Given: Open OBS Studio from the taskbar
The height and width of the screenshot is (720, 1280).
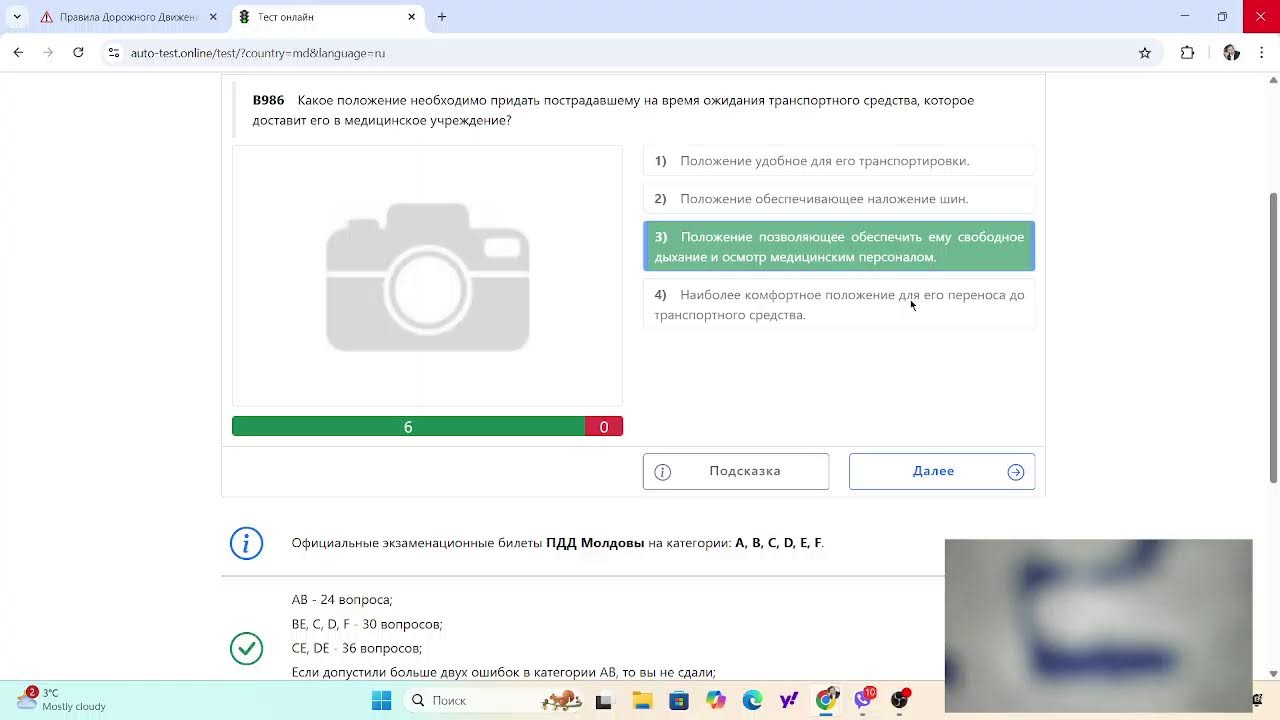Looking at the screenshot, I should click(x=900, y=700).
